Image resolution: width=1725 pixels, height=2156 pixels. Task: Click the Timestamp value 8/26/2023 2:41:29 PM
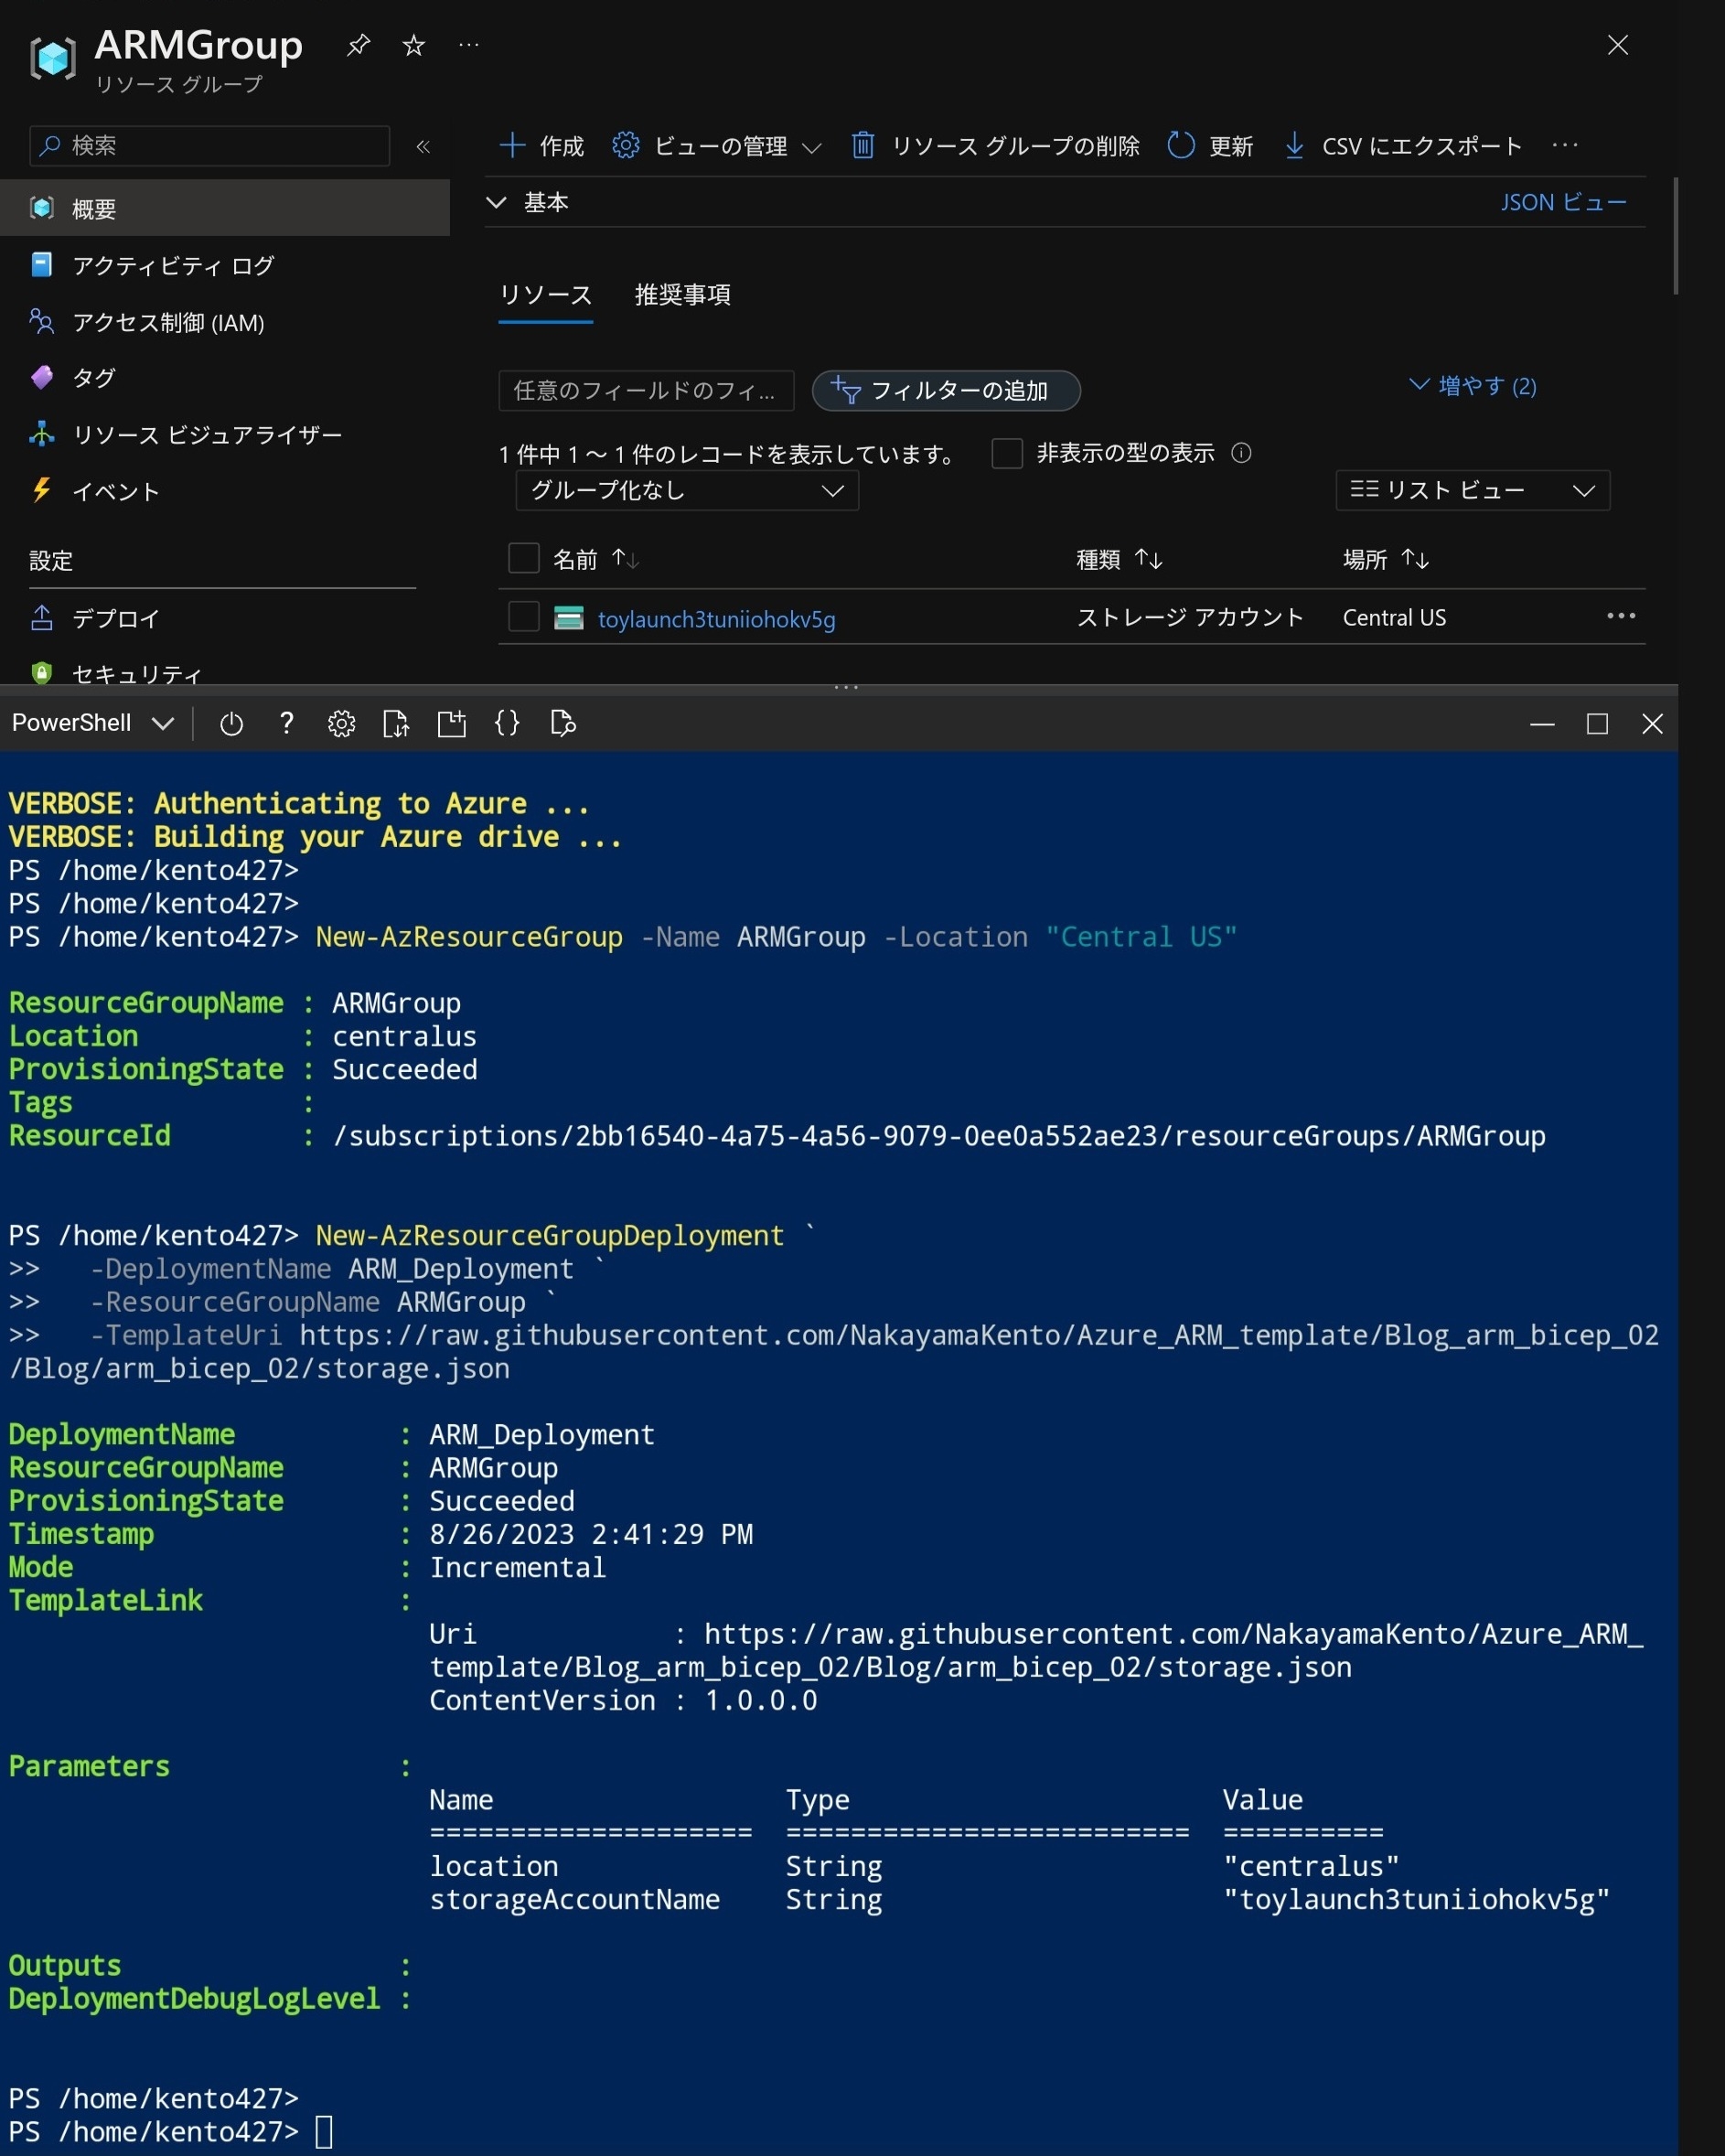point(591,1534)
